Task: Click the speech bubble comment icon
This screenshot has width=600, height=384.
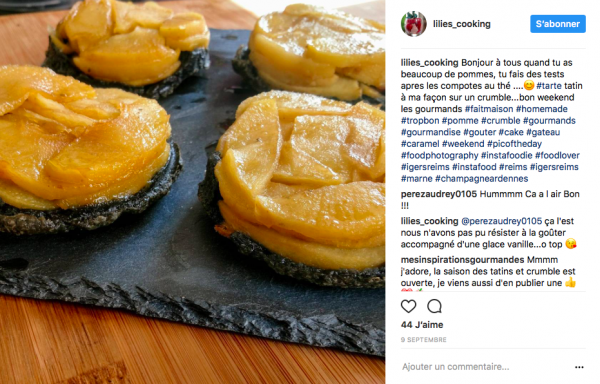Action: point(434,306)
